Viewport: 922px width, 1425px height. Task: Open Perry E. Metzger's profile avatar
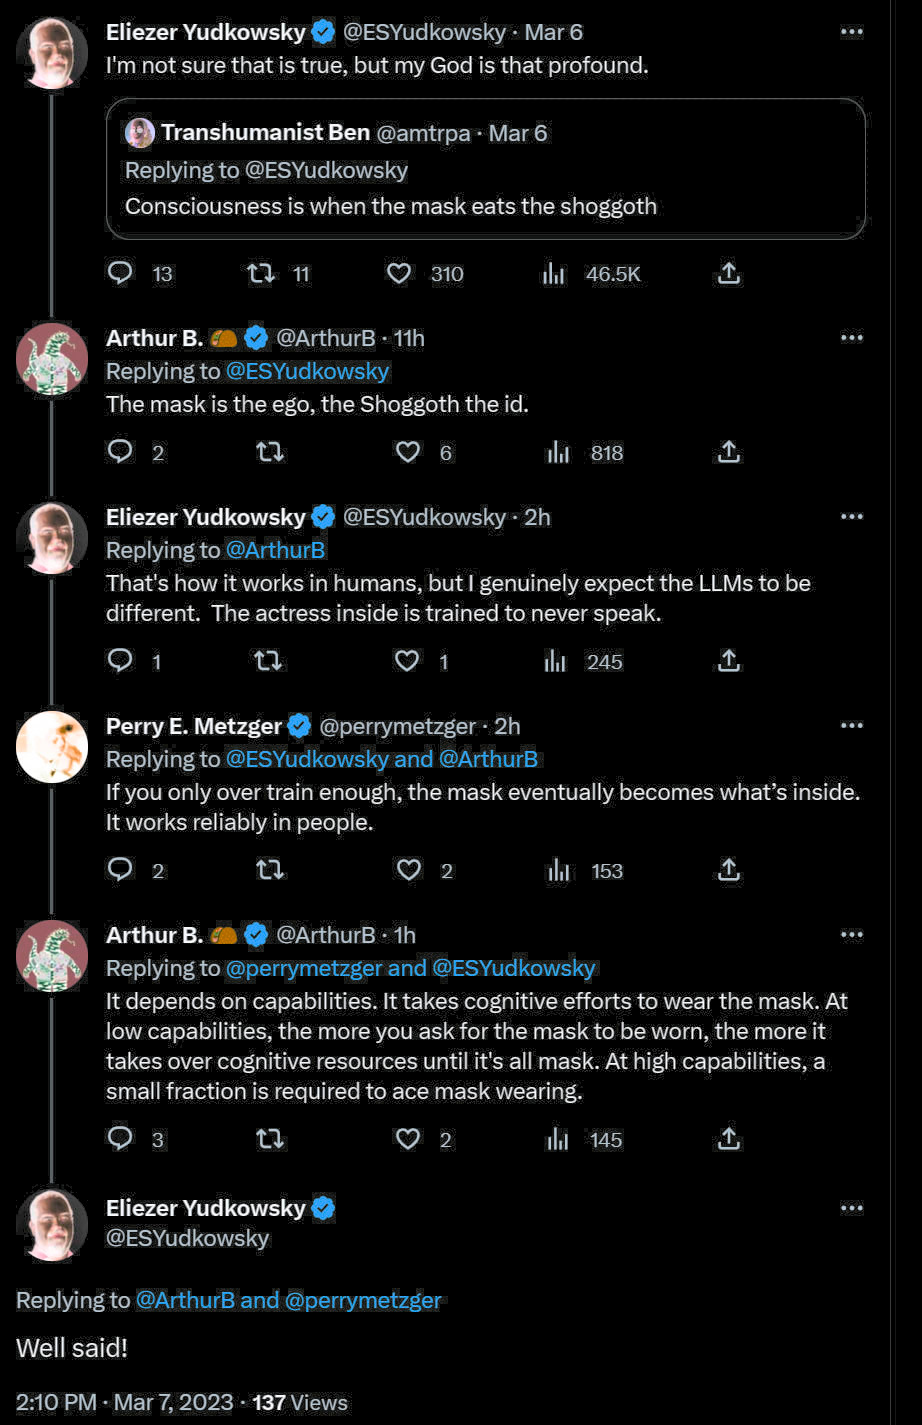click(x=52, y=746)
